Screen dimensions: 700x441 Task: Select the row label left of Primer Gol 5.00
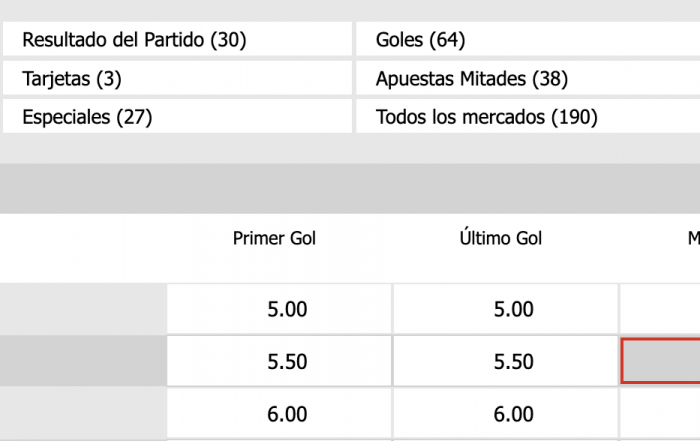coord(82,309)
